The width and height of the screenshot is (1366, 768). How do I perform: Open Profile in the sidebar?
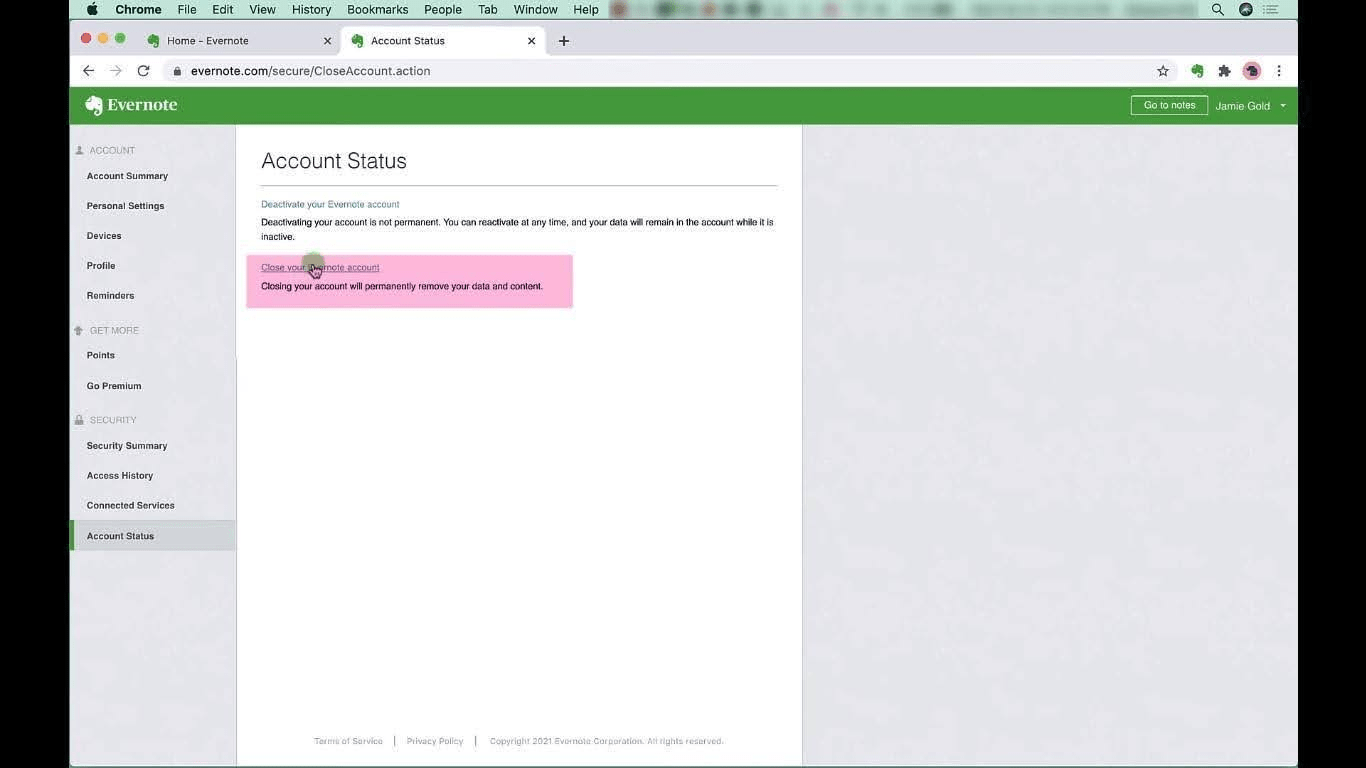pos(101,266)
